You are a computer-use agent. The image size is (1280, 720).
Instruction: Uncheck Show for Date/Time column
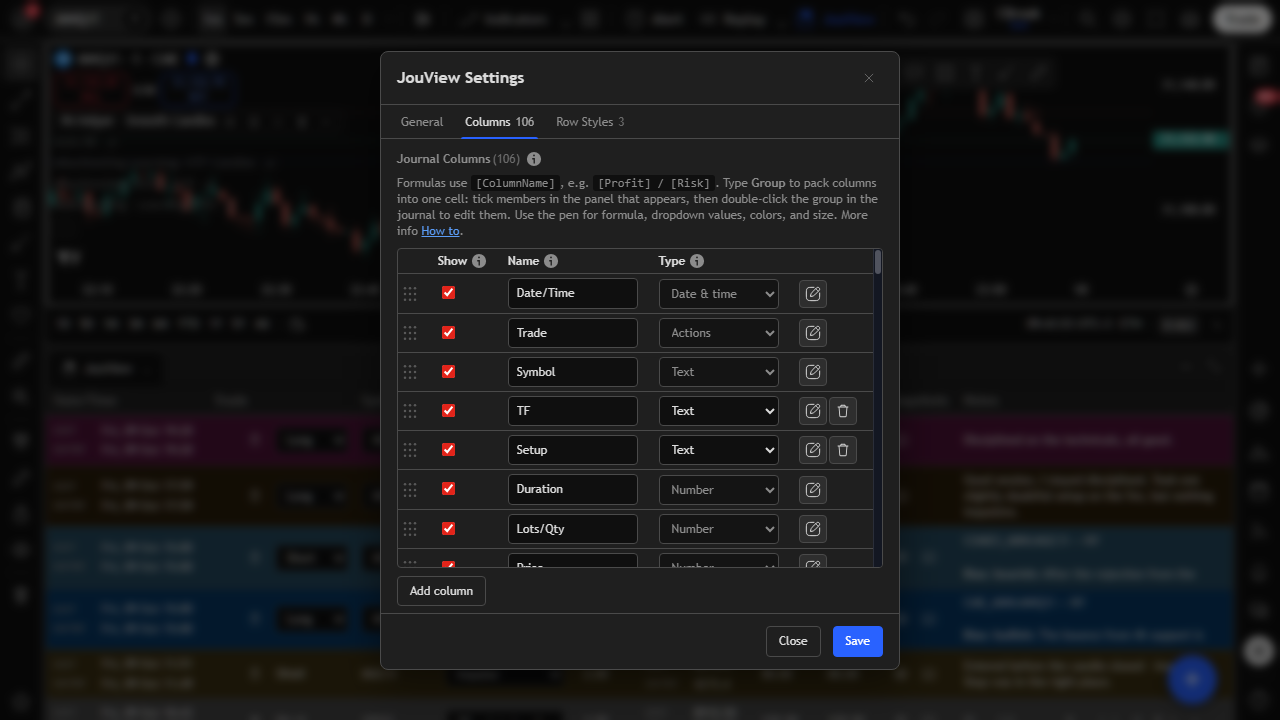pyautogui.click(x=448, y=293)
